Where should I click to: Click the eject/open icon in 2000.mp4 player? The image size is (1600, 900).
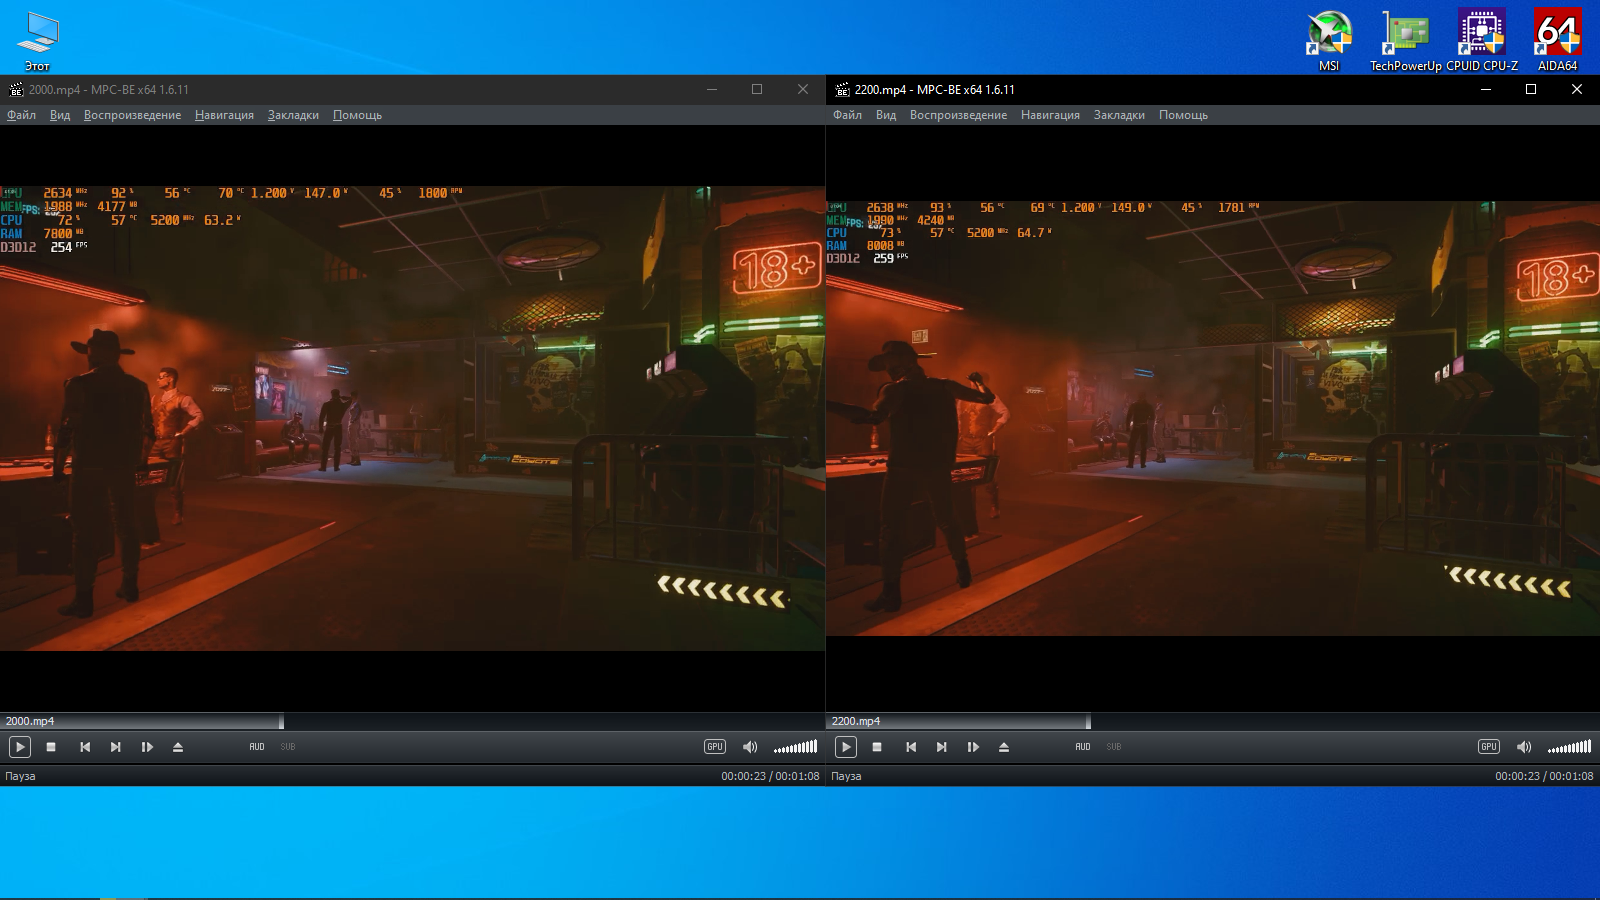178,747
